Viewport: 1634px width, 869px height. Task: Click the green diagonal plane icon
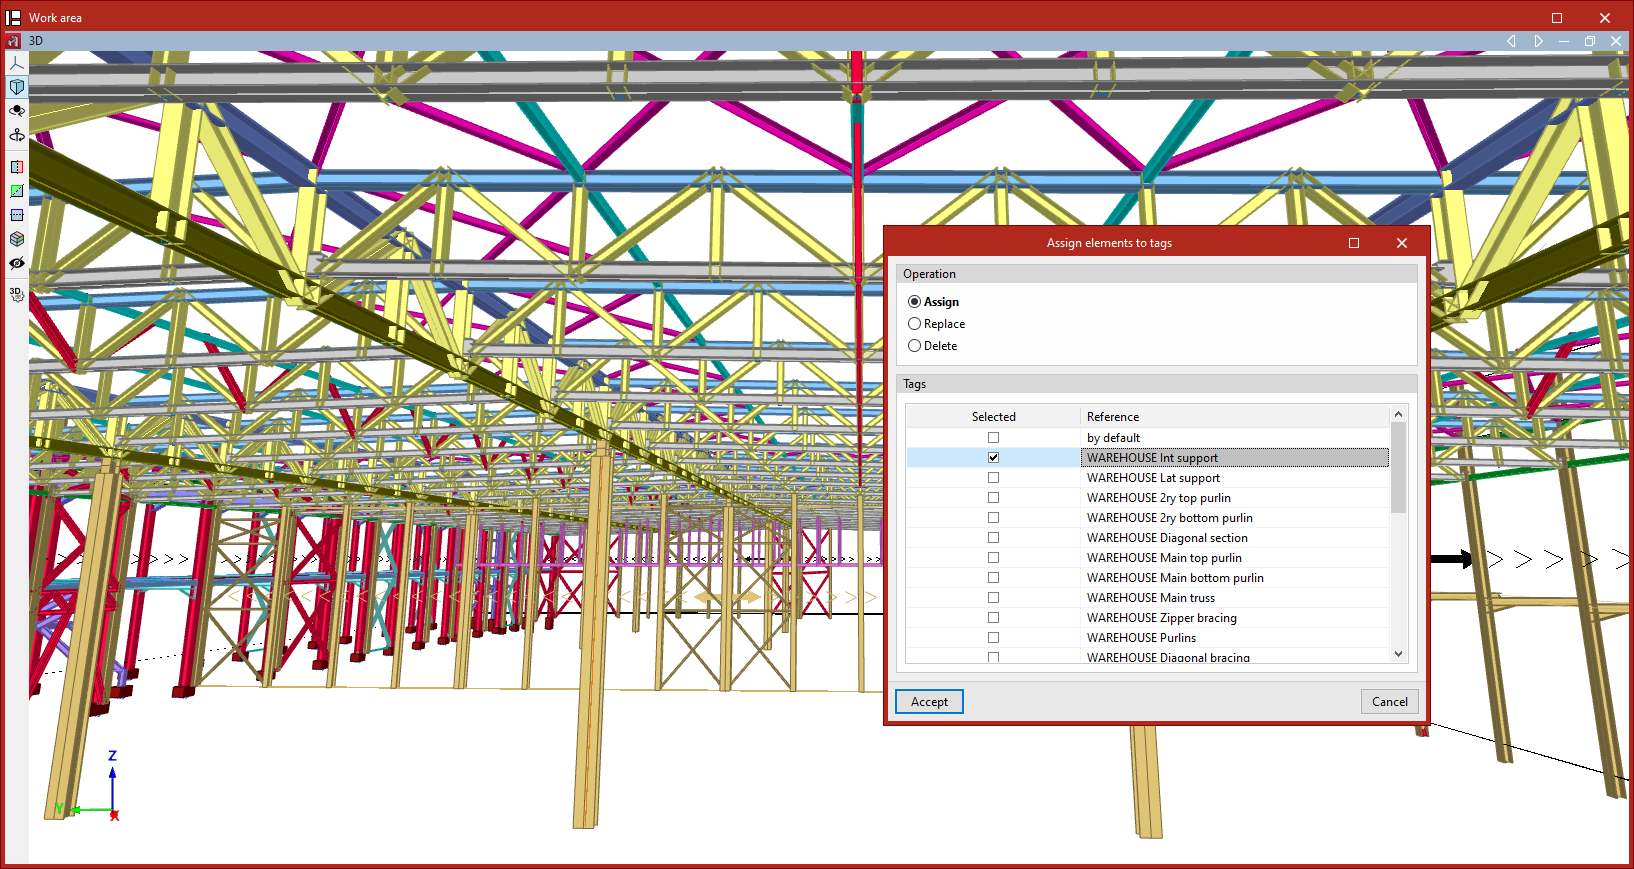[x=17, y=191]
